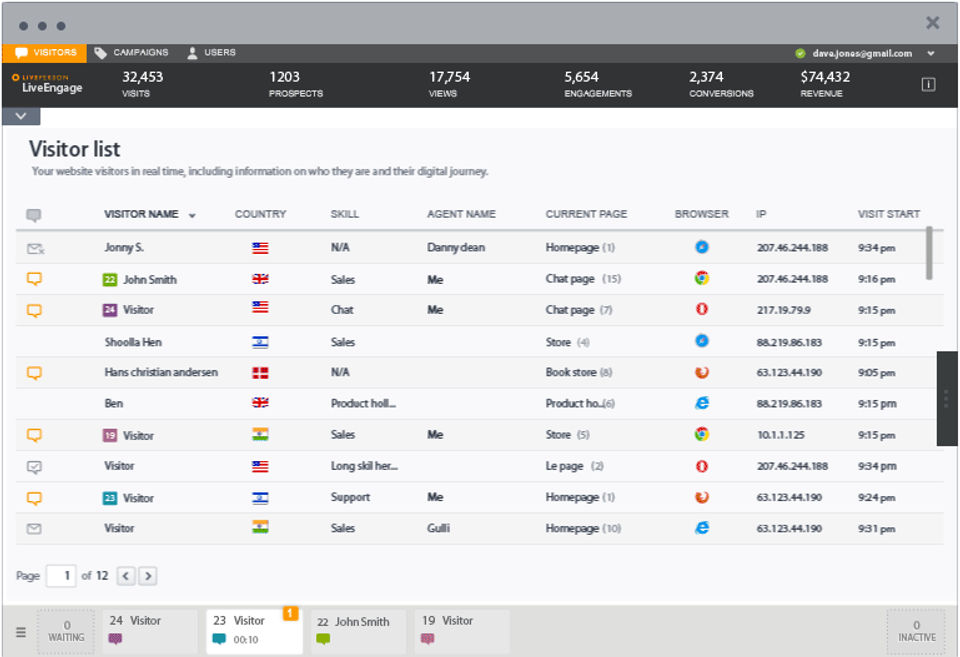Click the checkmark message icon in Visitor row
This screenshot has height=657, width=960.
click(34, 466)
